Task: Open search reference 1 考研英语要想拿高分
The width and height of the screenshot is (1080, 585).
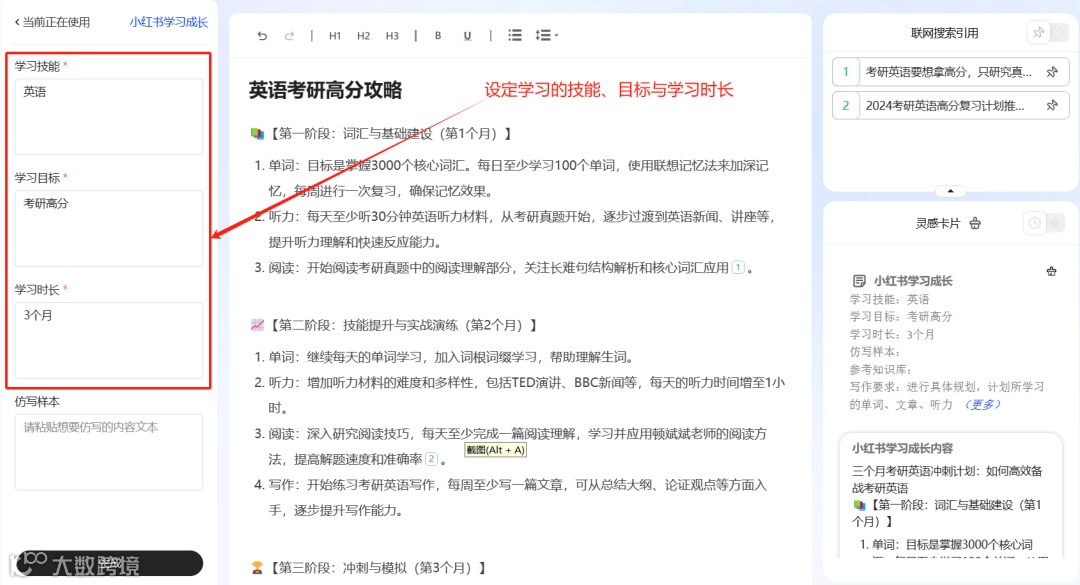Action: 948,72
